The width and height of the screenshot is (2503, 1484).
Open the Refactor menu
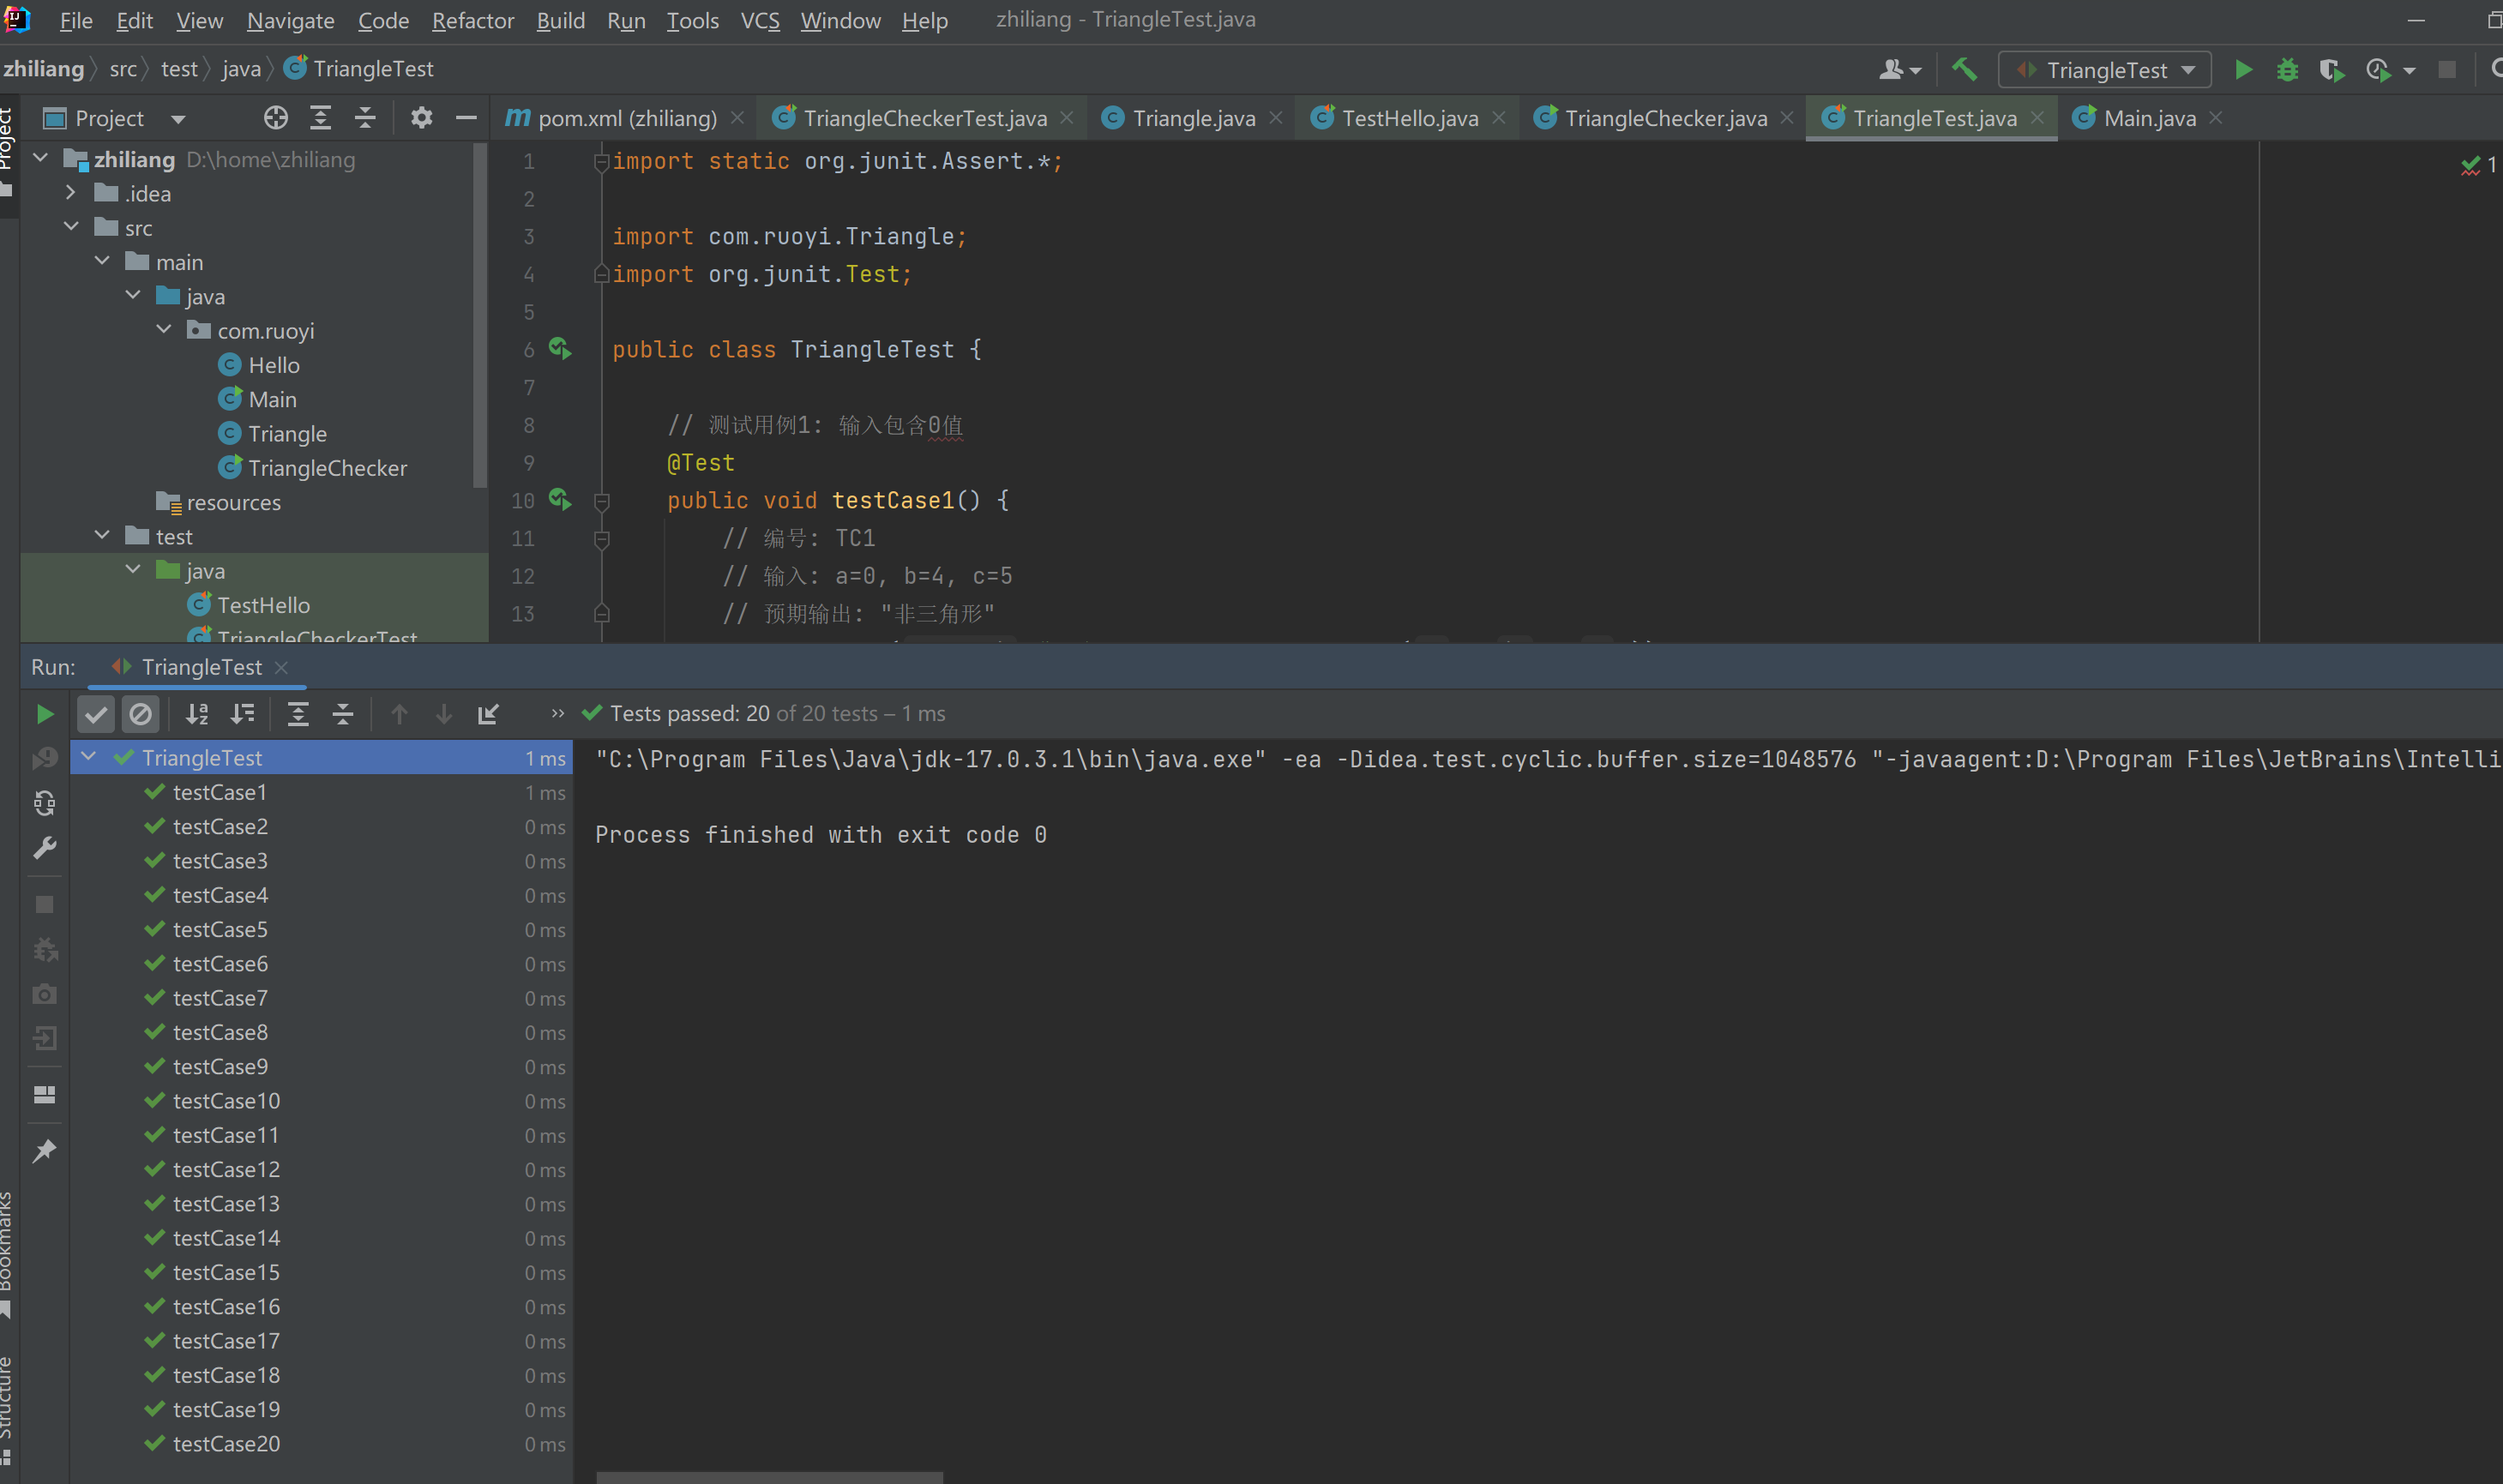[472, 20]
